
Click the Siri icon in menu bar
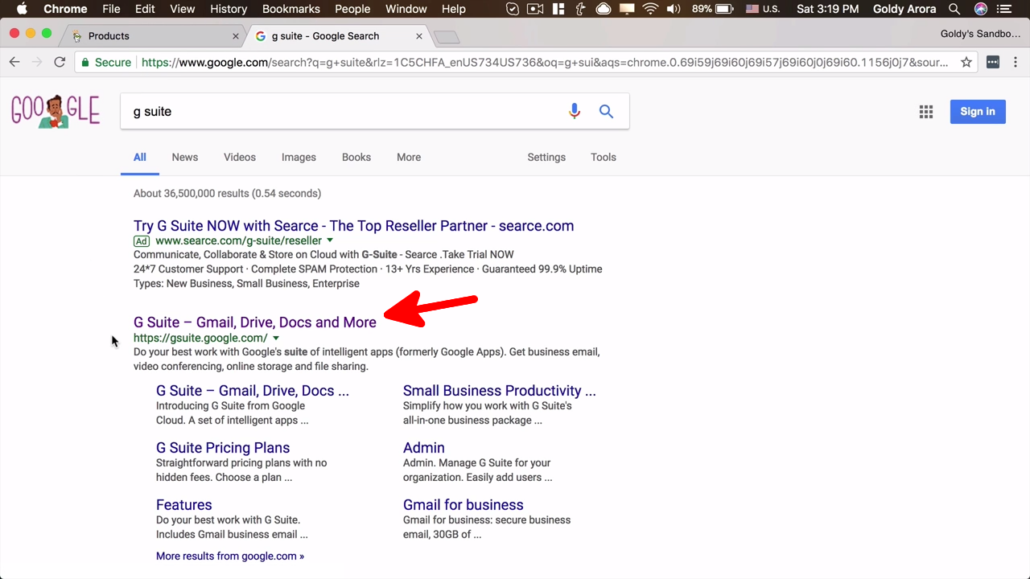point(980,9)
